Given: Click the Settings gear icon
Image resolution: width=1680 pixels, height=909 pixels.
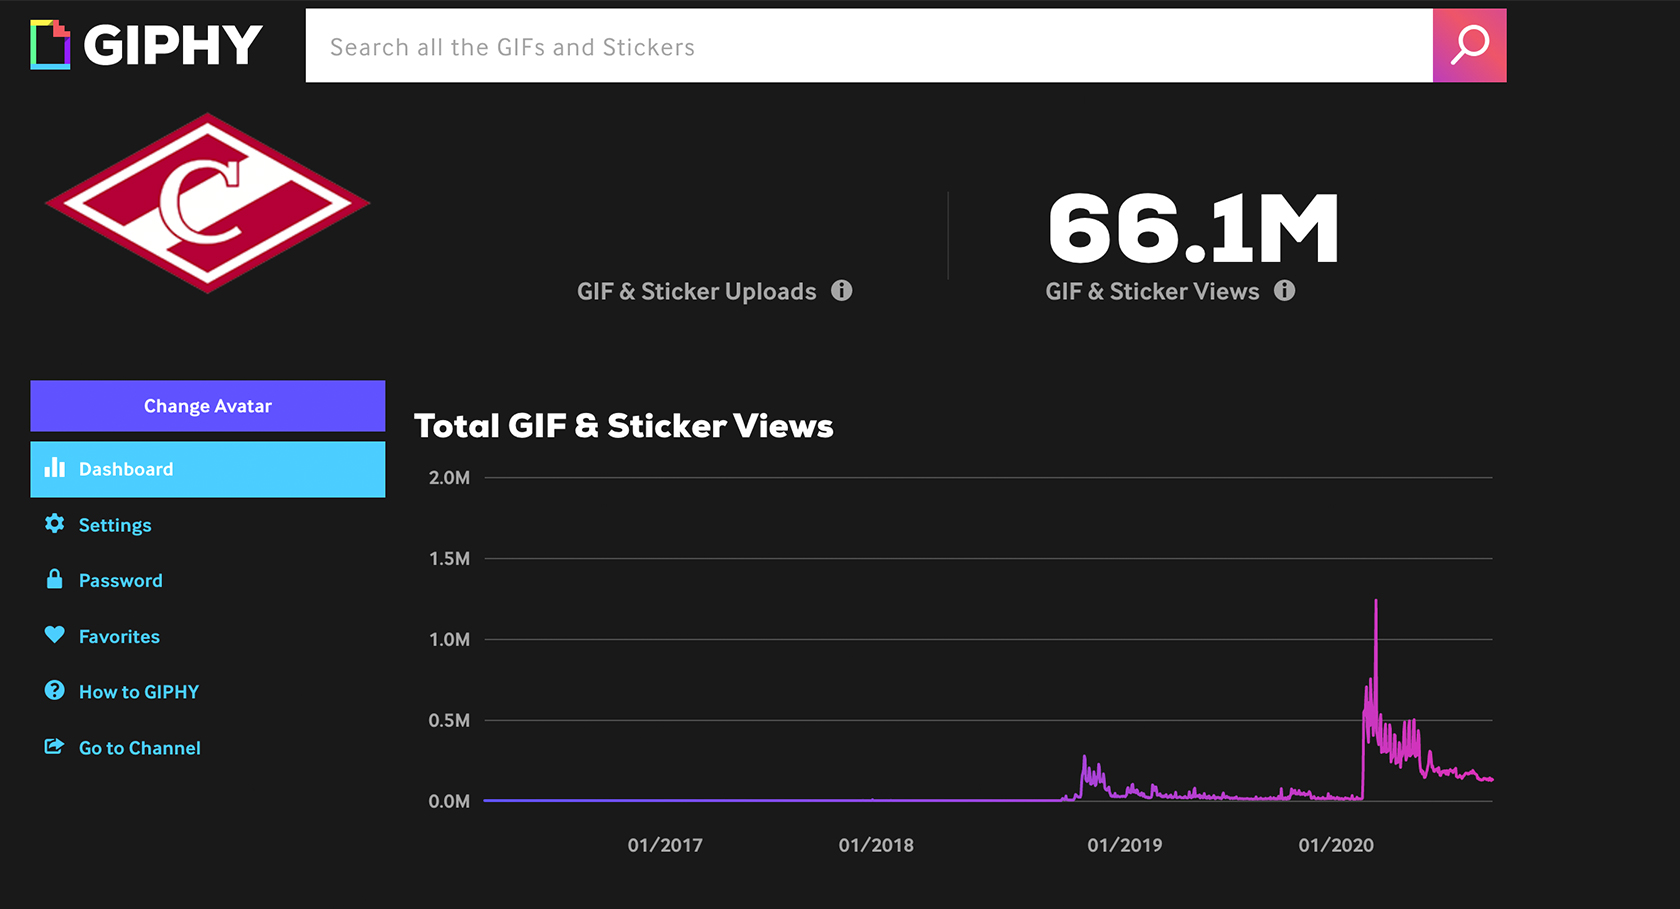Looking at the screenshot, I should (x=55, y=524).
